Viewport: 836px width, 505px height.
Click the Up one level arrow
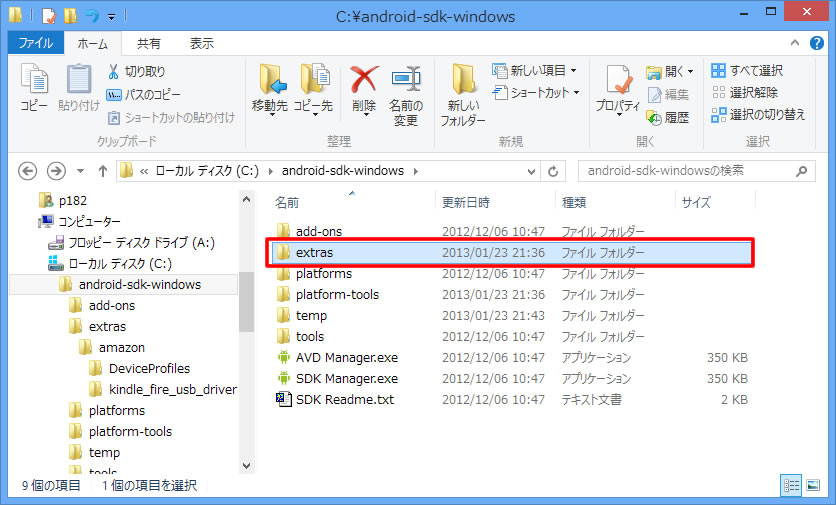pos(103,171)
